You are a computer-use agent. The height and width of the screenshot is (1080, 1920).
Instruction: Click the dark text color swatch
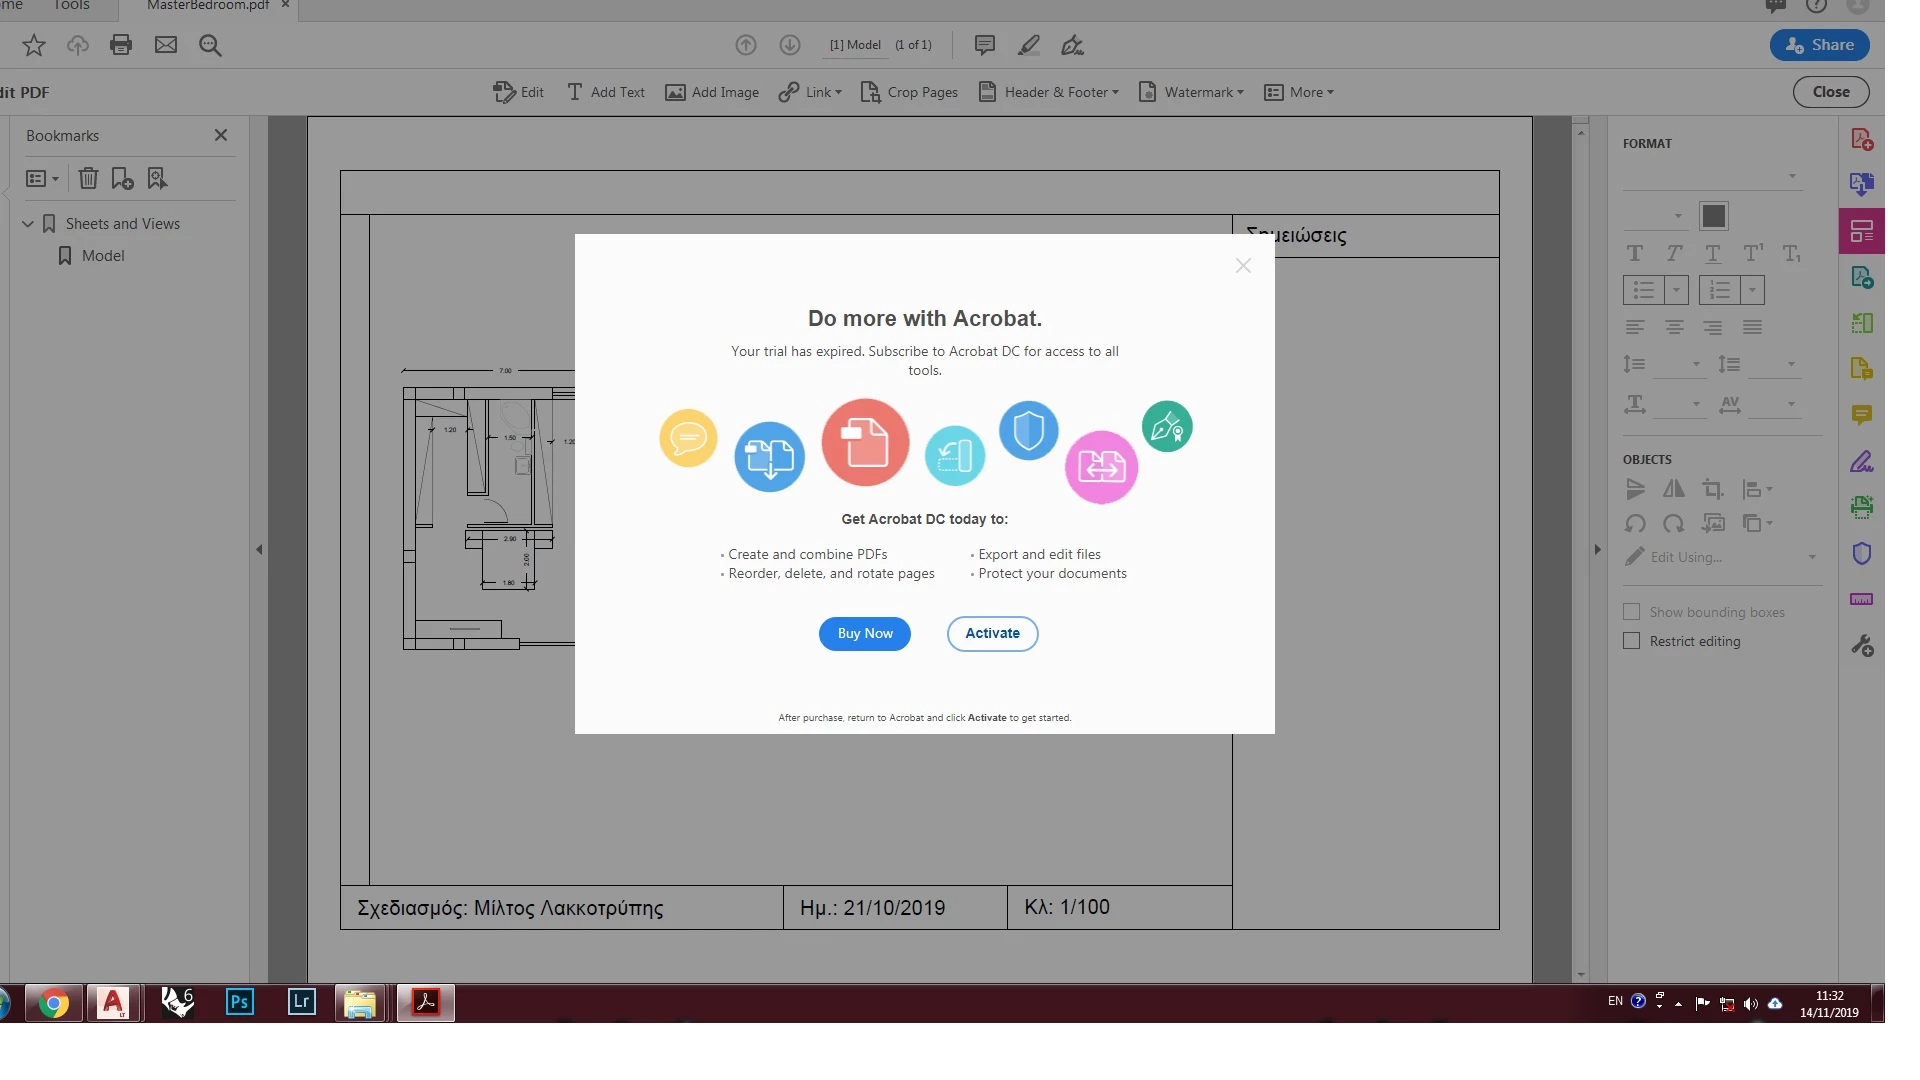(1713, 216)
